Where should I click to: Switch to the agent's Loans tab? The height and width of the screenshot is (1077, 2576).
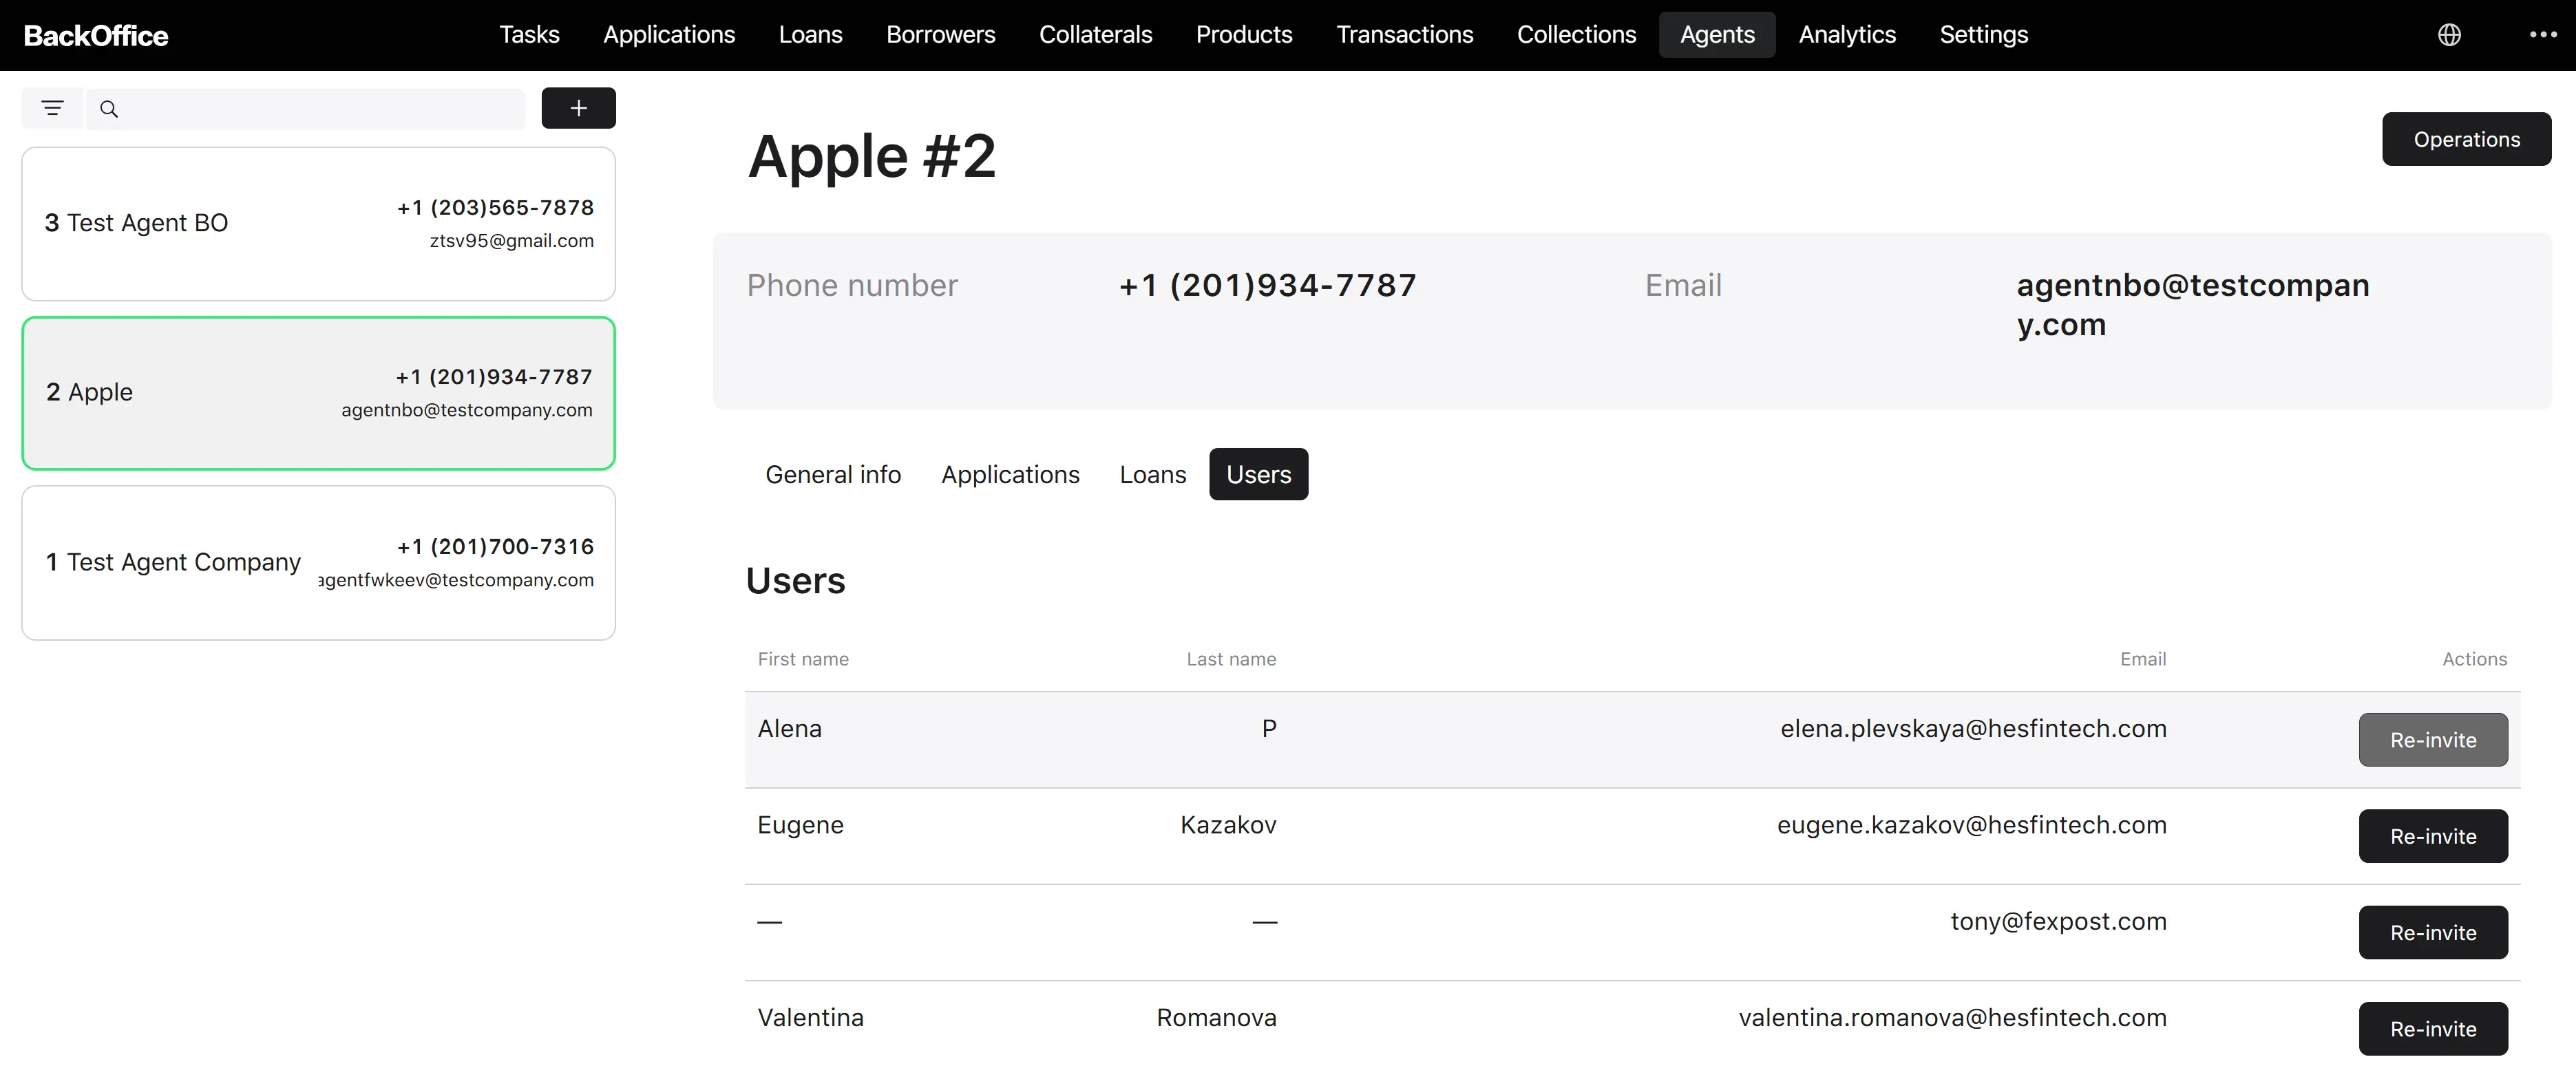point(1152,474)
